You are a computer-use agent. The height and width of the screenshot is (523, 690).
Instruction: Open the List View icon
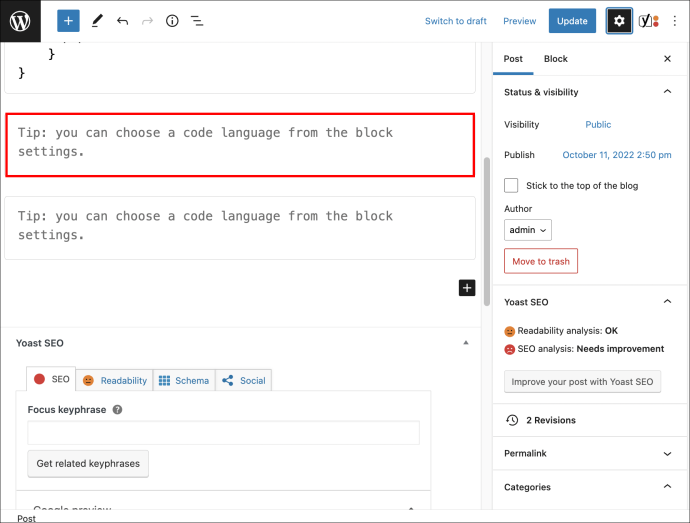(x=197, y=21)
